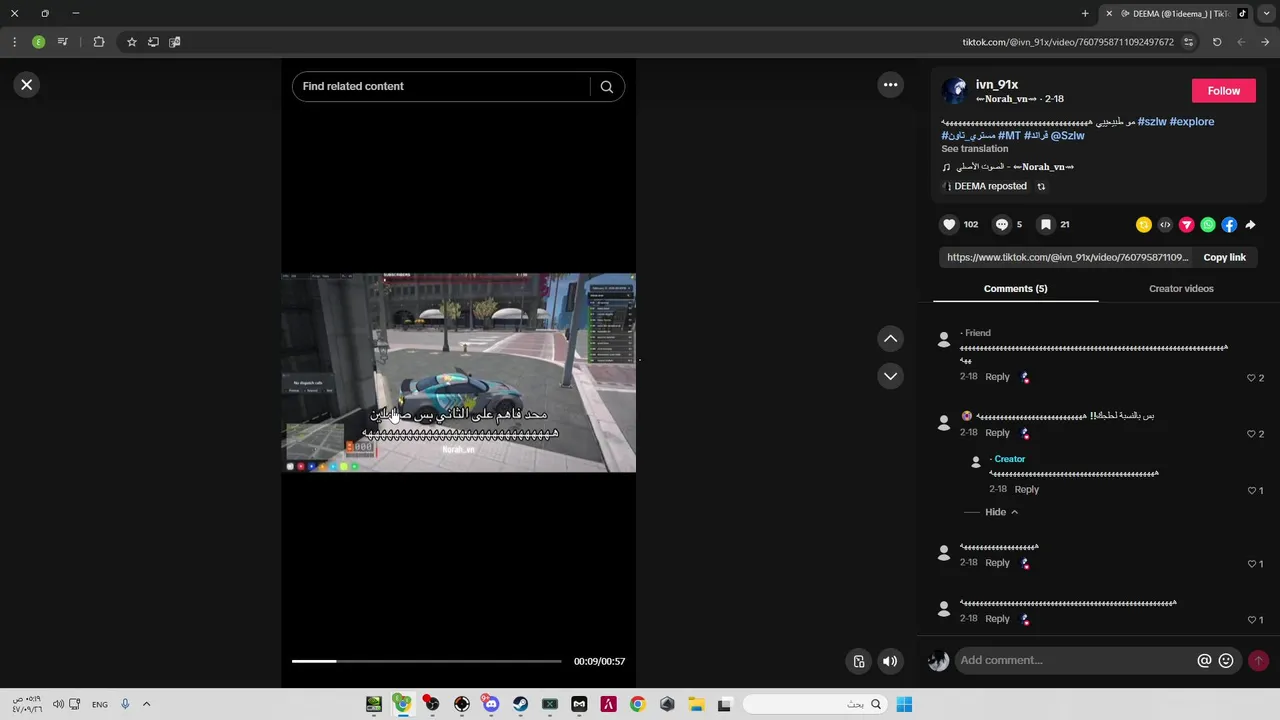Viewport: 1280px width, 720px height.
Task: Click the taskbar search box
Action: tap(815, 704)
